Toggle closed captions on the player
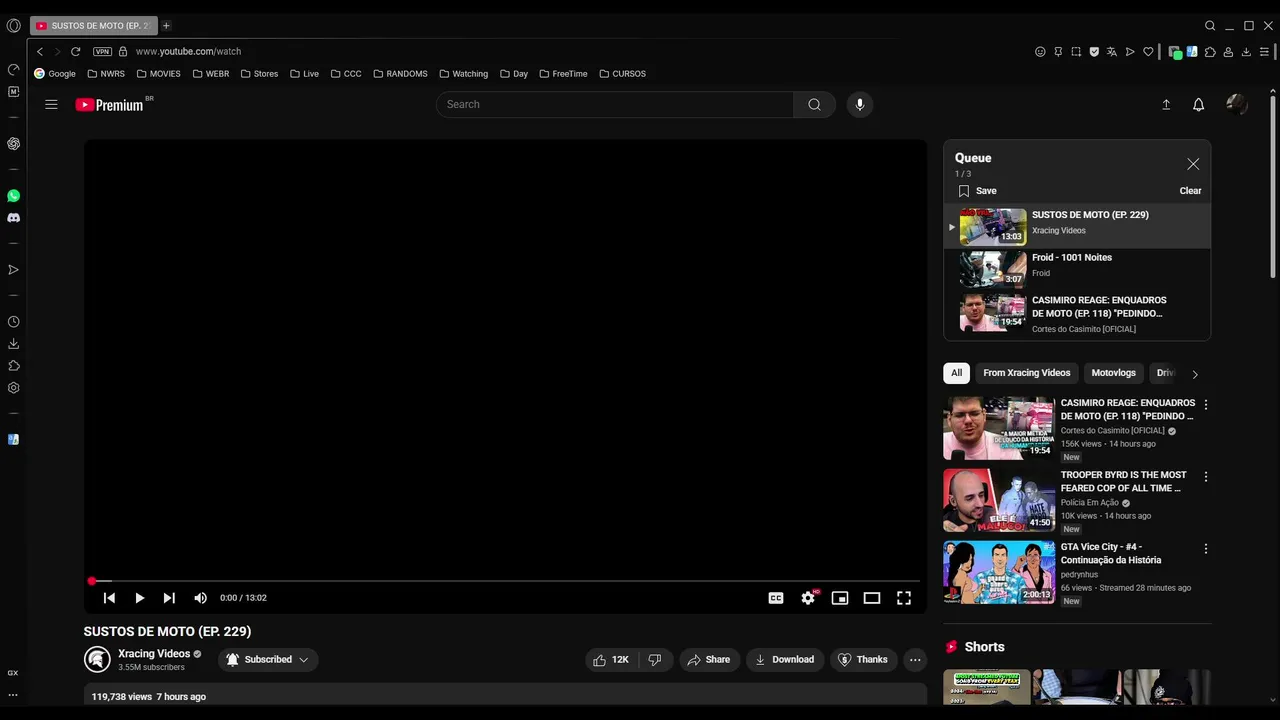This screenshot has height=720, width=1280. point(776,598)
